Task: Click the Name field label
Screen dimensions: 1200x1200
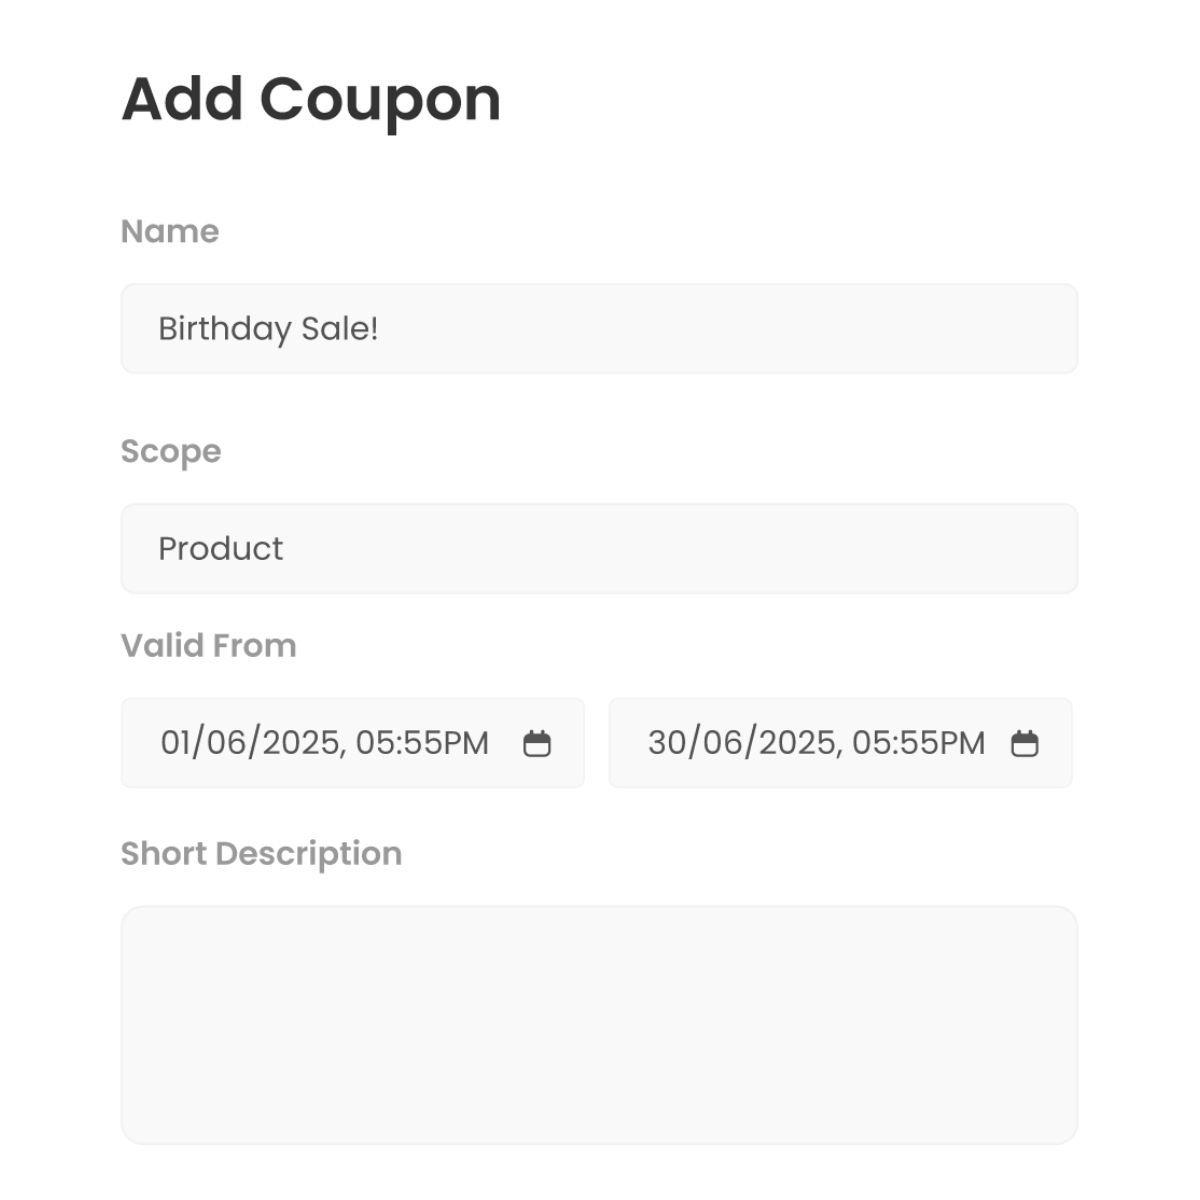Action: point(170,231)
